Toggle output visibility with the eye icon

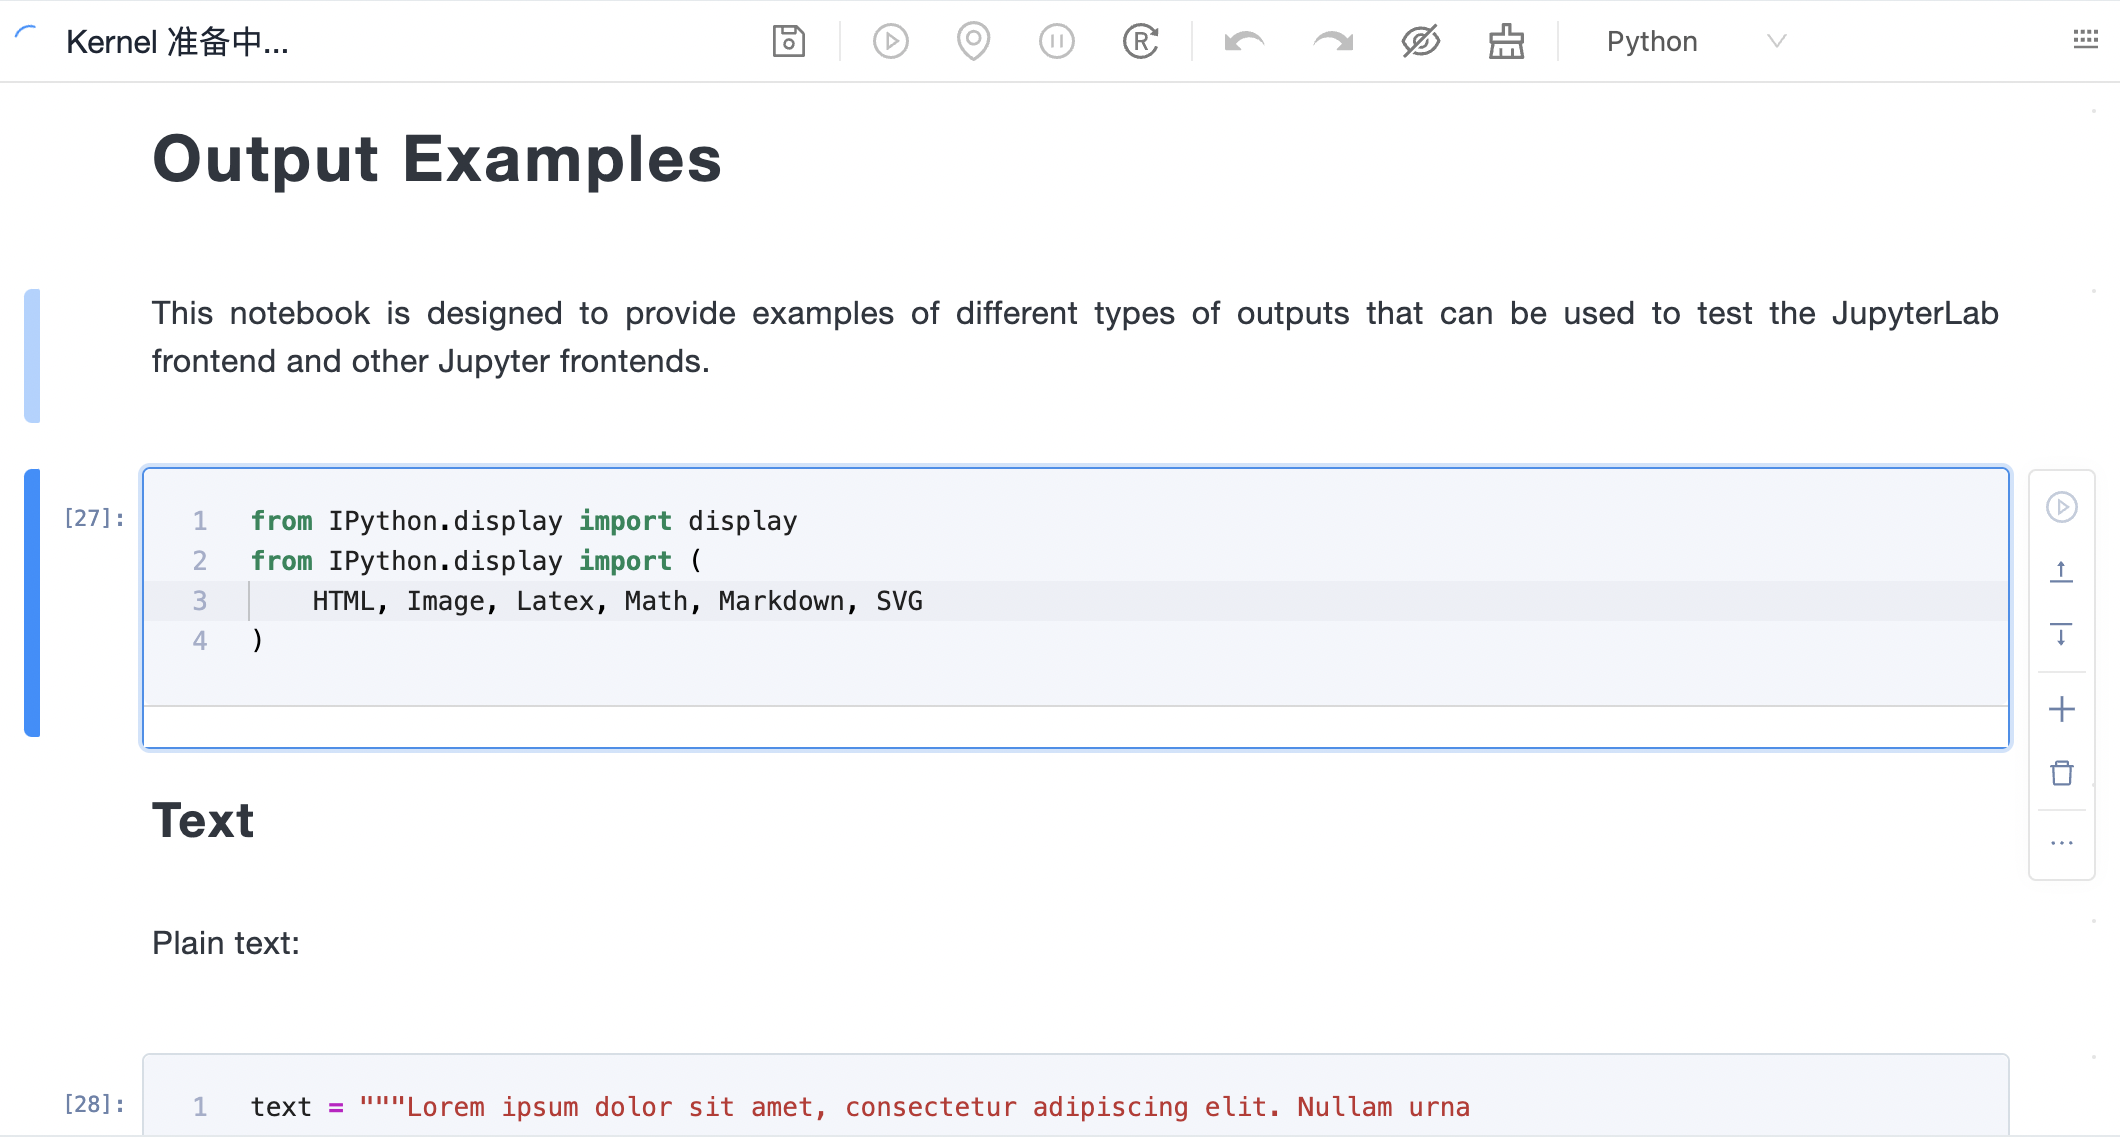click(1420, 41)
